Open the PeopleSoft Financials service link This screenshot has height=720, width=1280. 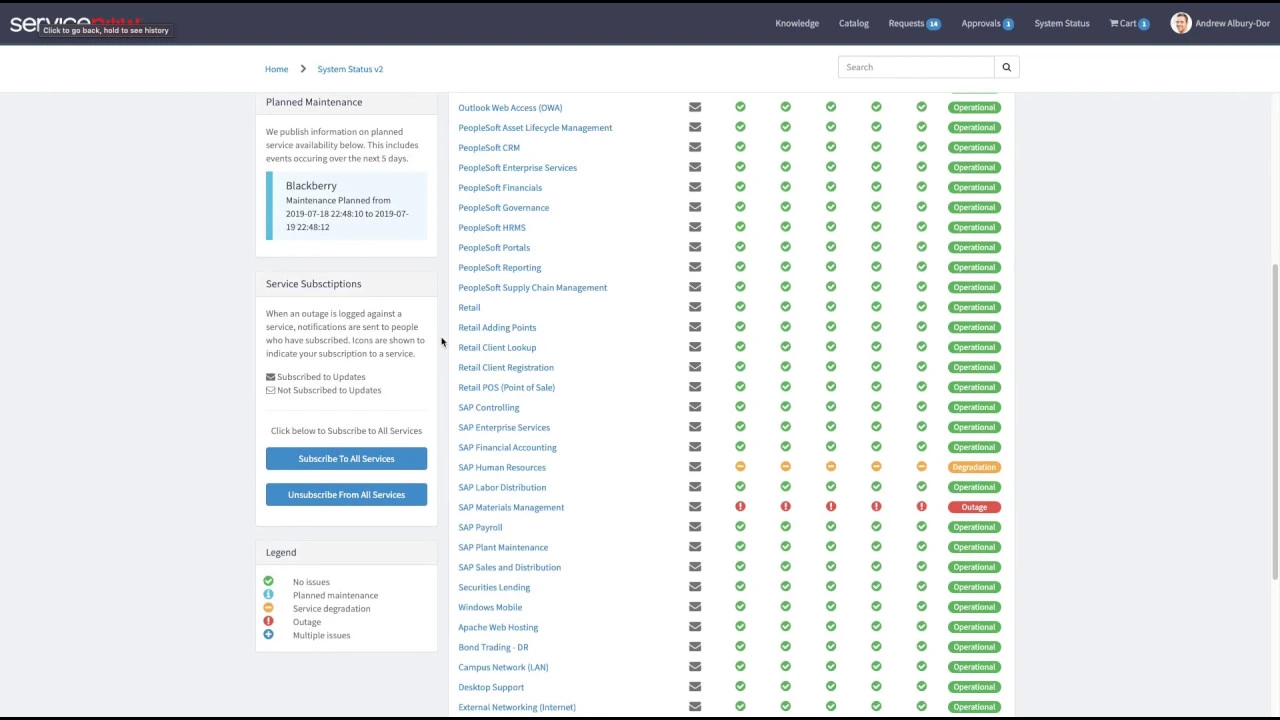[500, 187]
